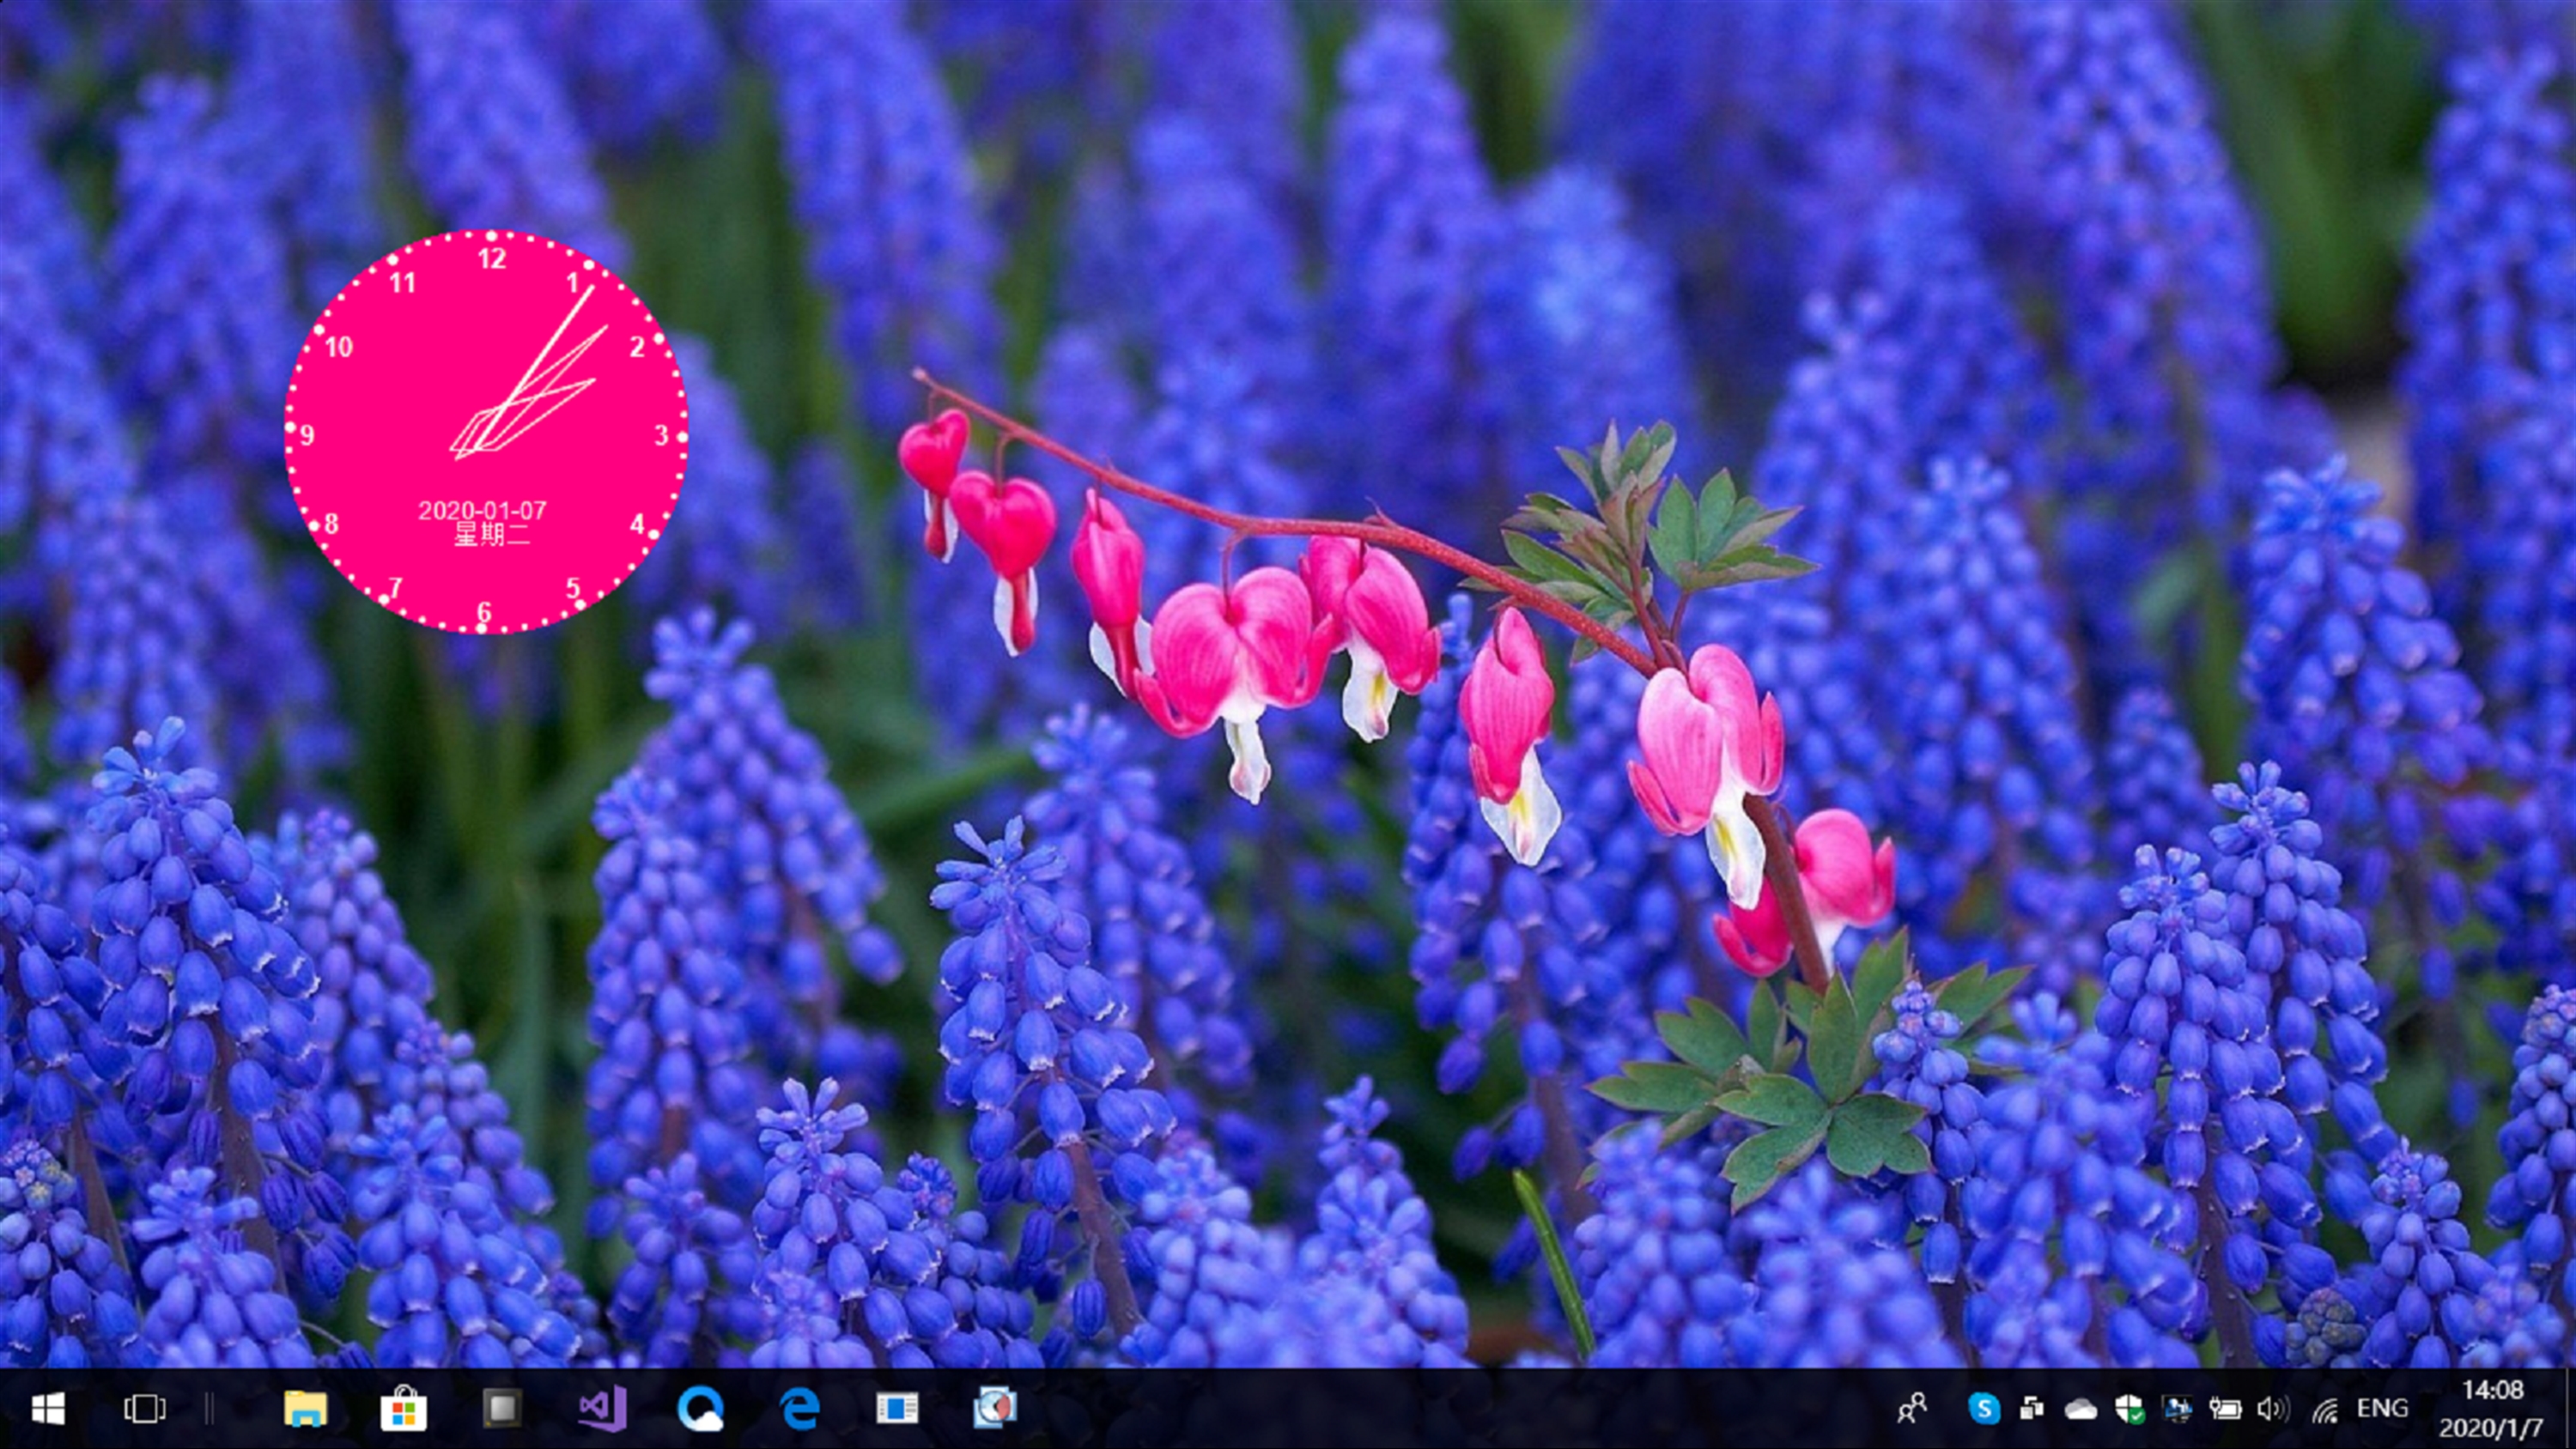Open the Wi-Fi network flyout
2576x1449 pixels.
pyautogui.click(x=2324, y=1410)
